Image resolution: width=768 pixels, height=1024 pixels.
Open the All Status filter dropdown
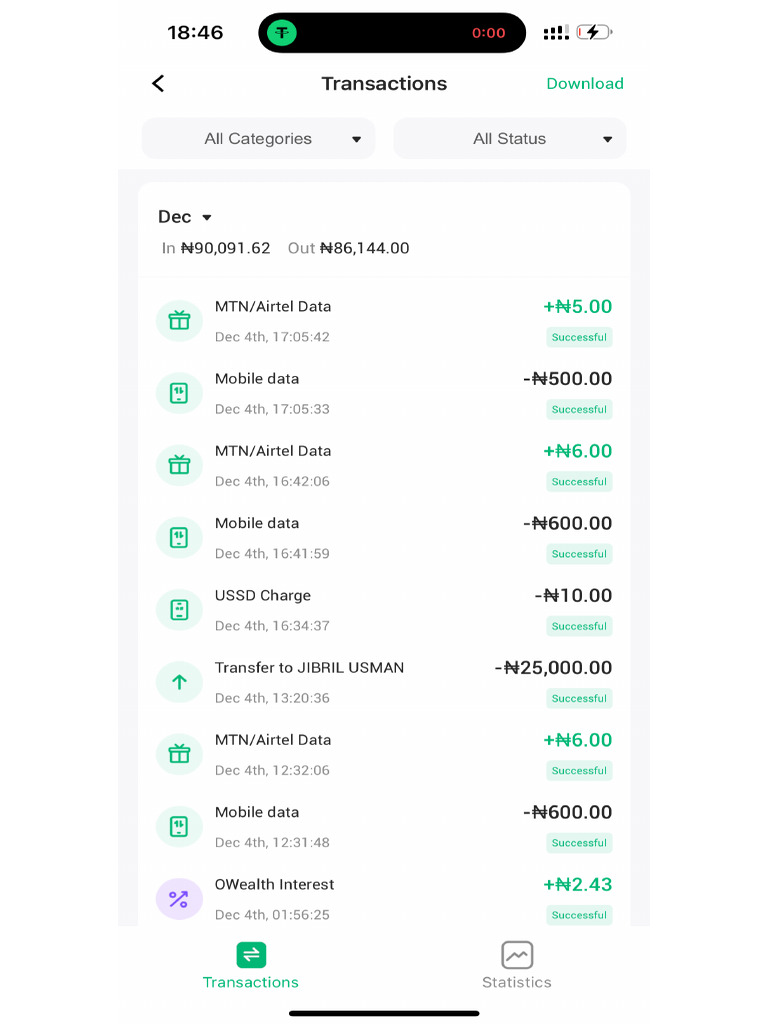coord(510,139)
